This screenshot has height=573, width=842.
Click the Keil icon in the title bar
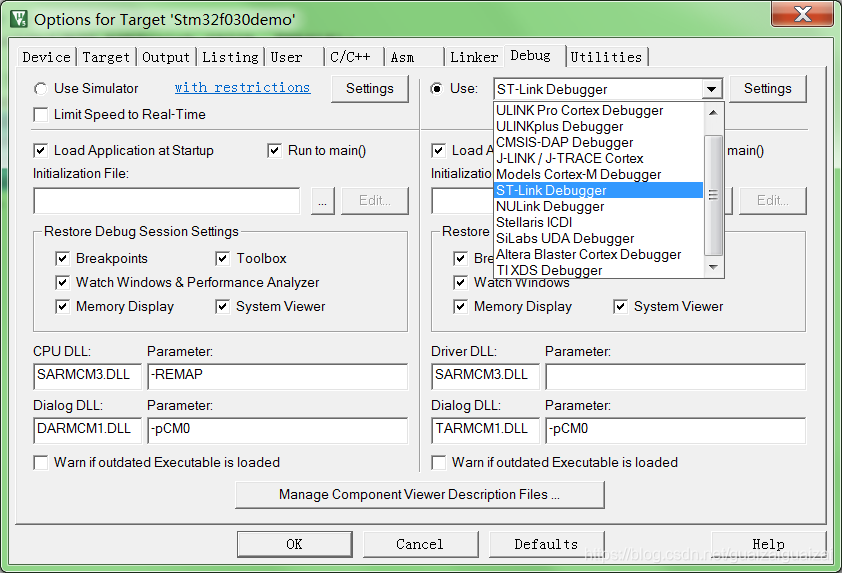click(18, 18)
